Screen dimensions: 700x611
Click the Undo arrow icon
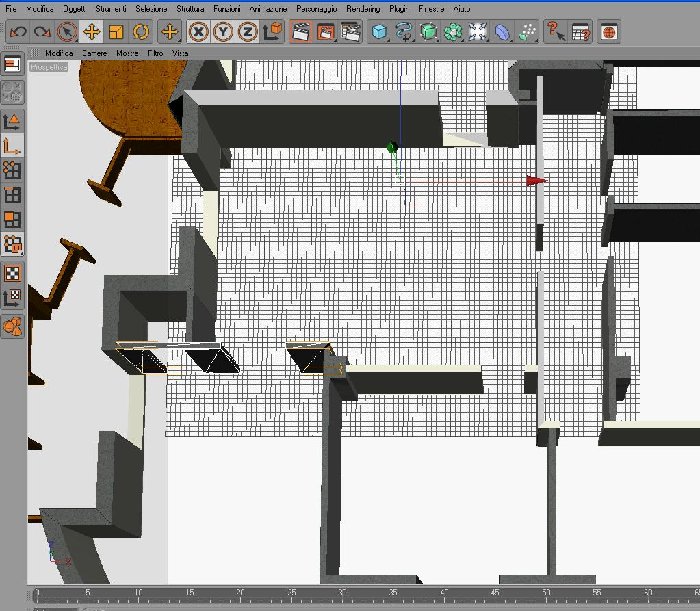18,32
